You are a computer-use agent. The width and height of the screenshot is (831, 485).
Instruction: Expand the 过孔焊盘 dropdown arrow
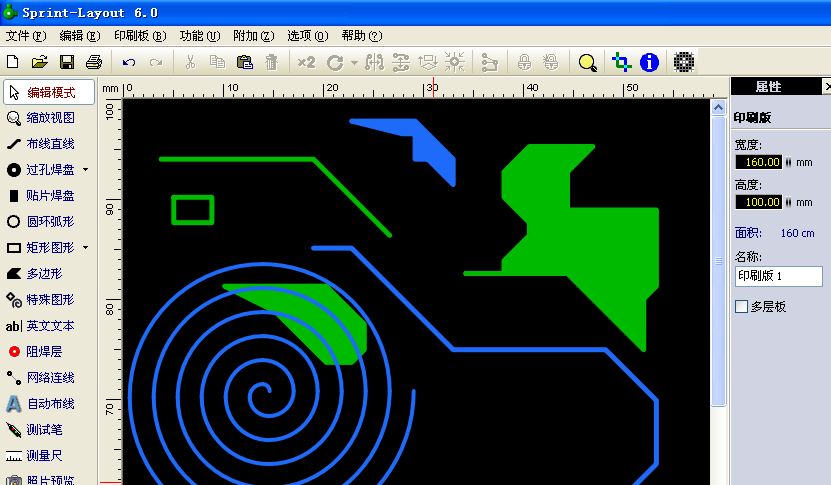(86, 170)
